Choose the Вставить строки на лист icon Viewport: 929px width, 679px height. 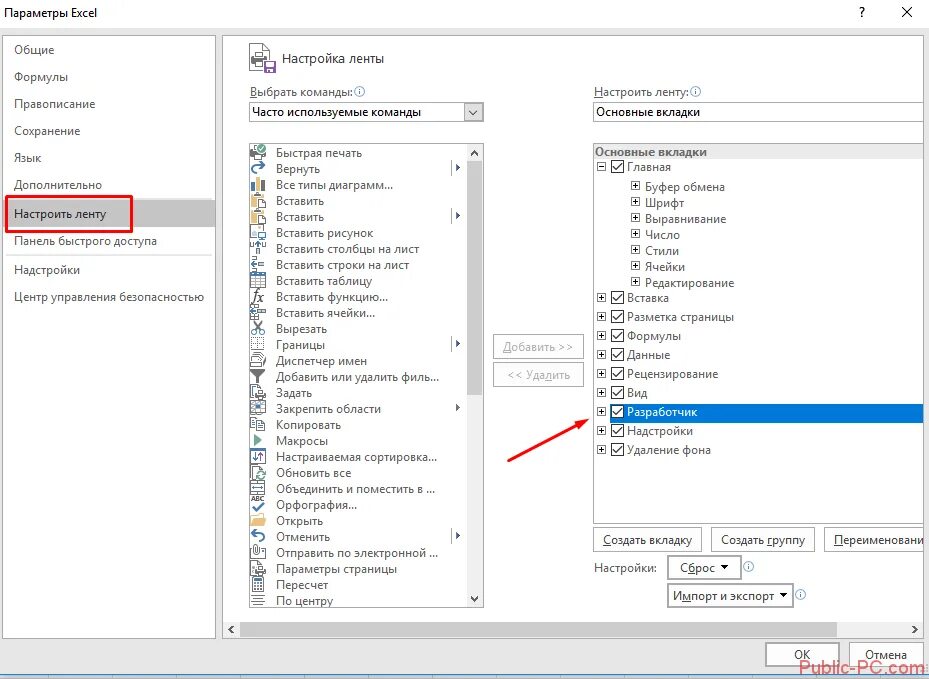(258, 264)
